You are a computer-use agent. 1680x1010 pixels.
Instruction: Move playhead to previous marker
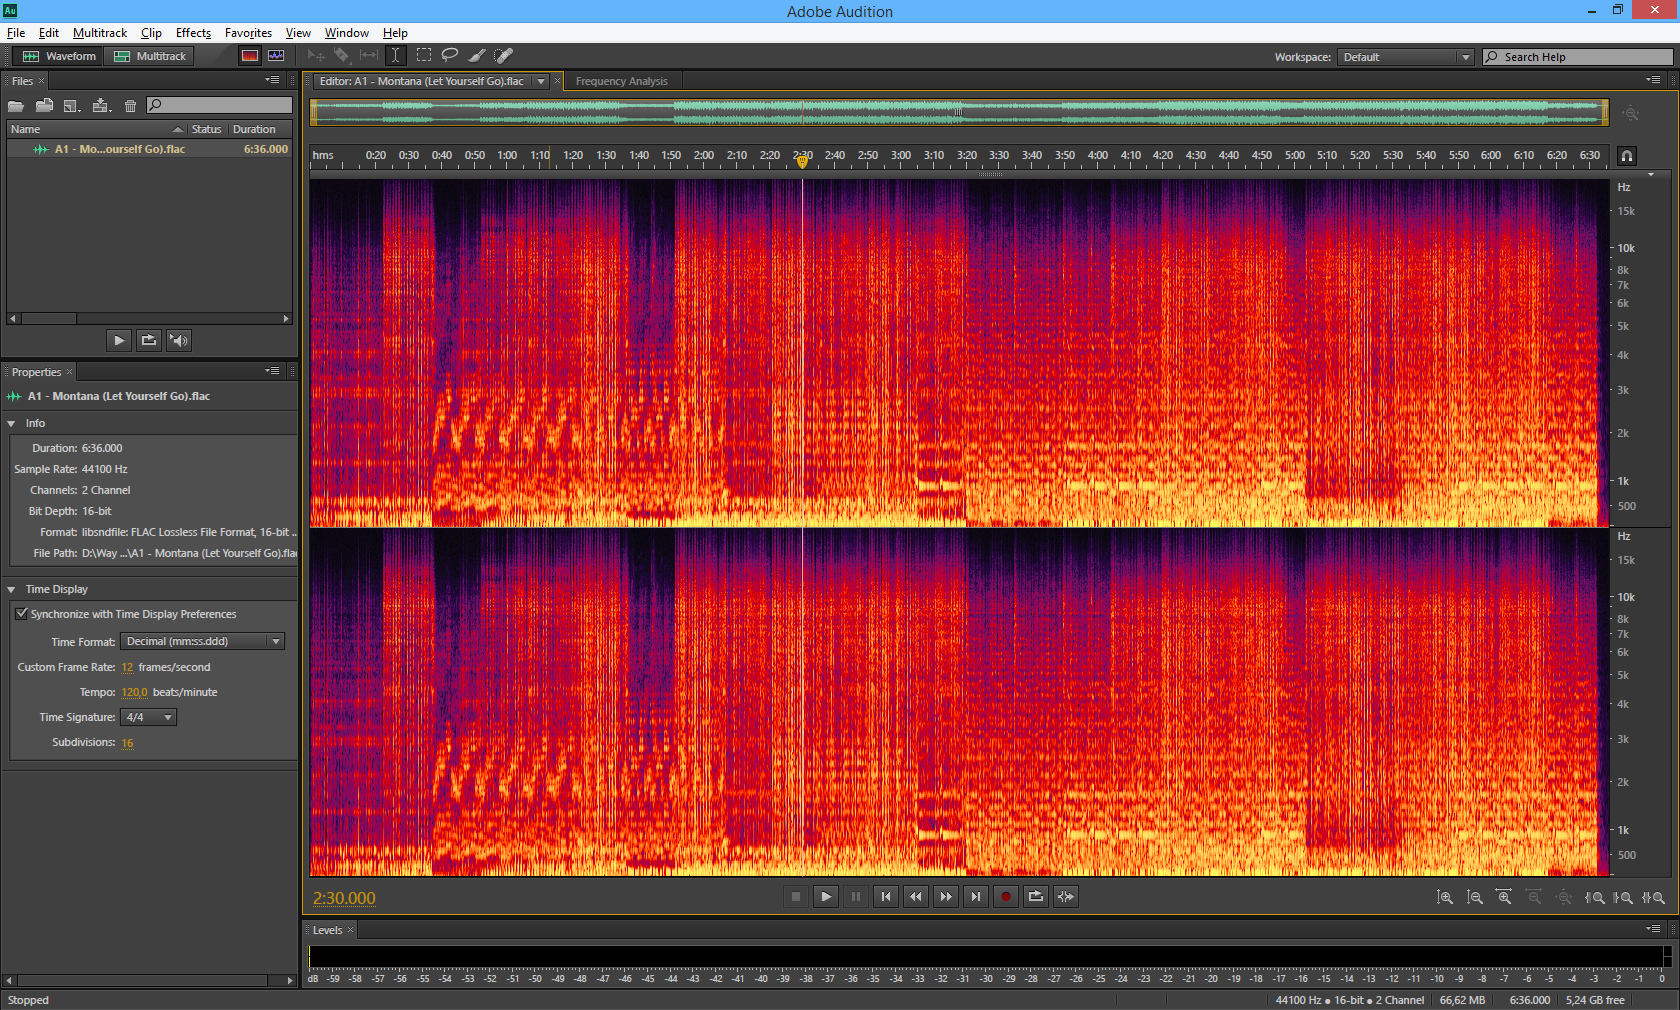click(886, 897)
